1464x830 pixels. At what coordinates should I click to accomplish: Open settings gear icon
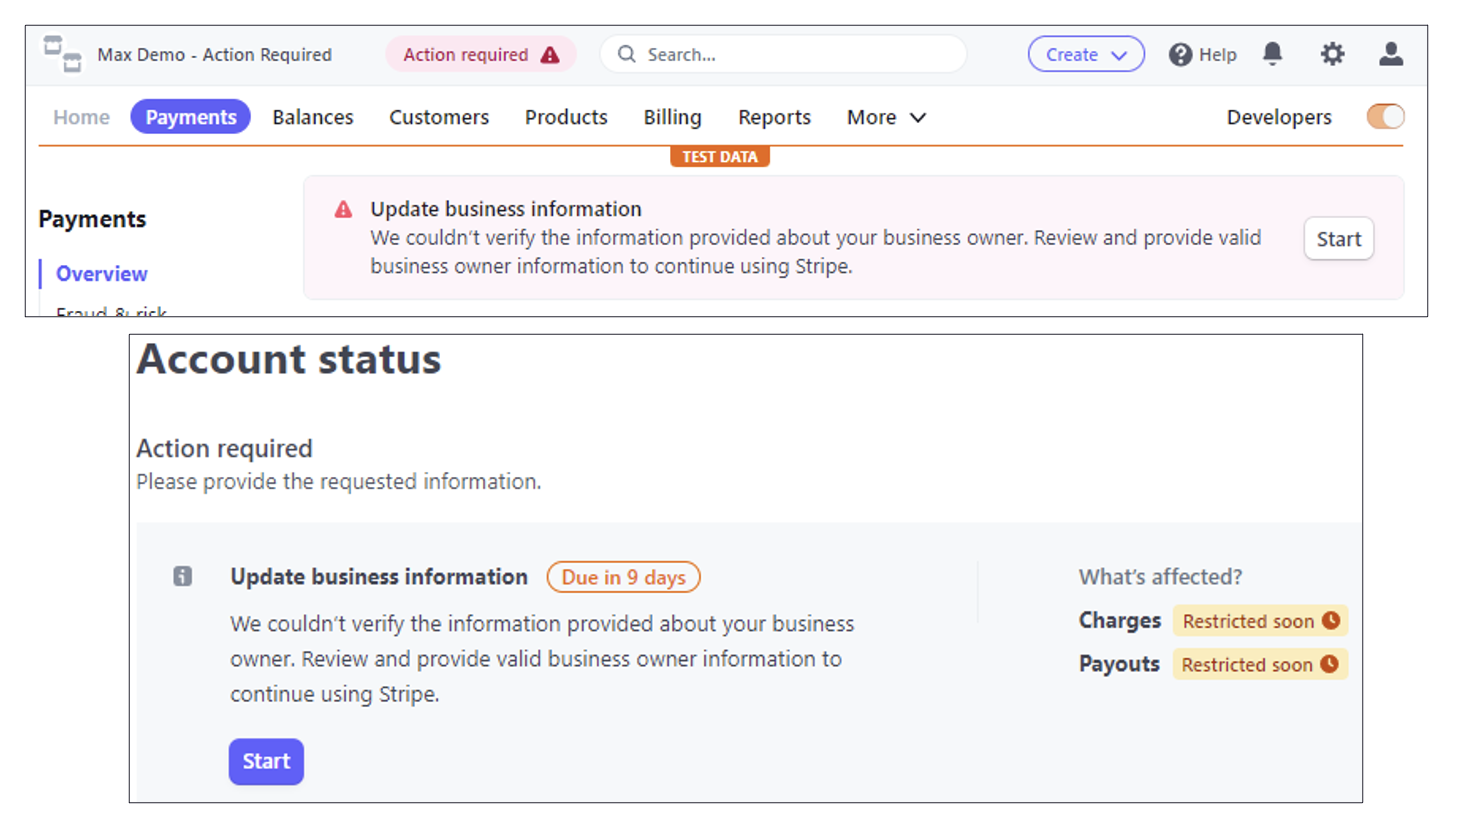pyautogui.click(x=1332, y=54)
